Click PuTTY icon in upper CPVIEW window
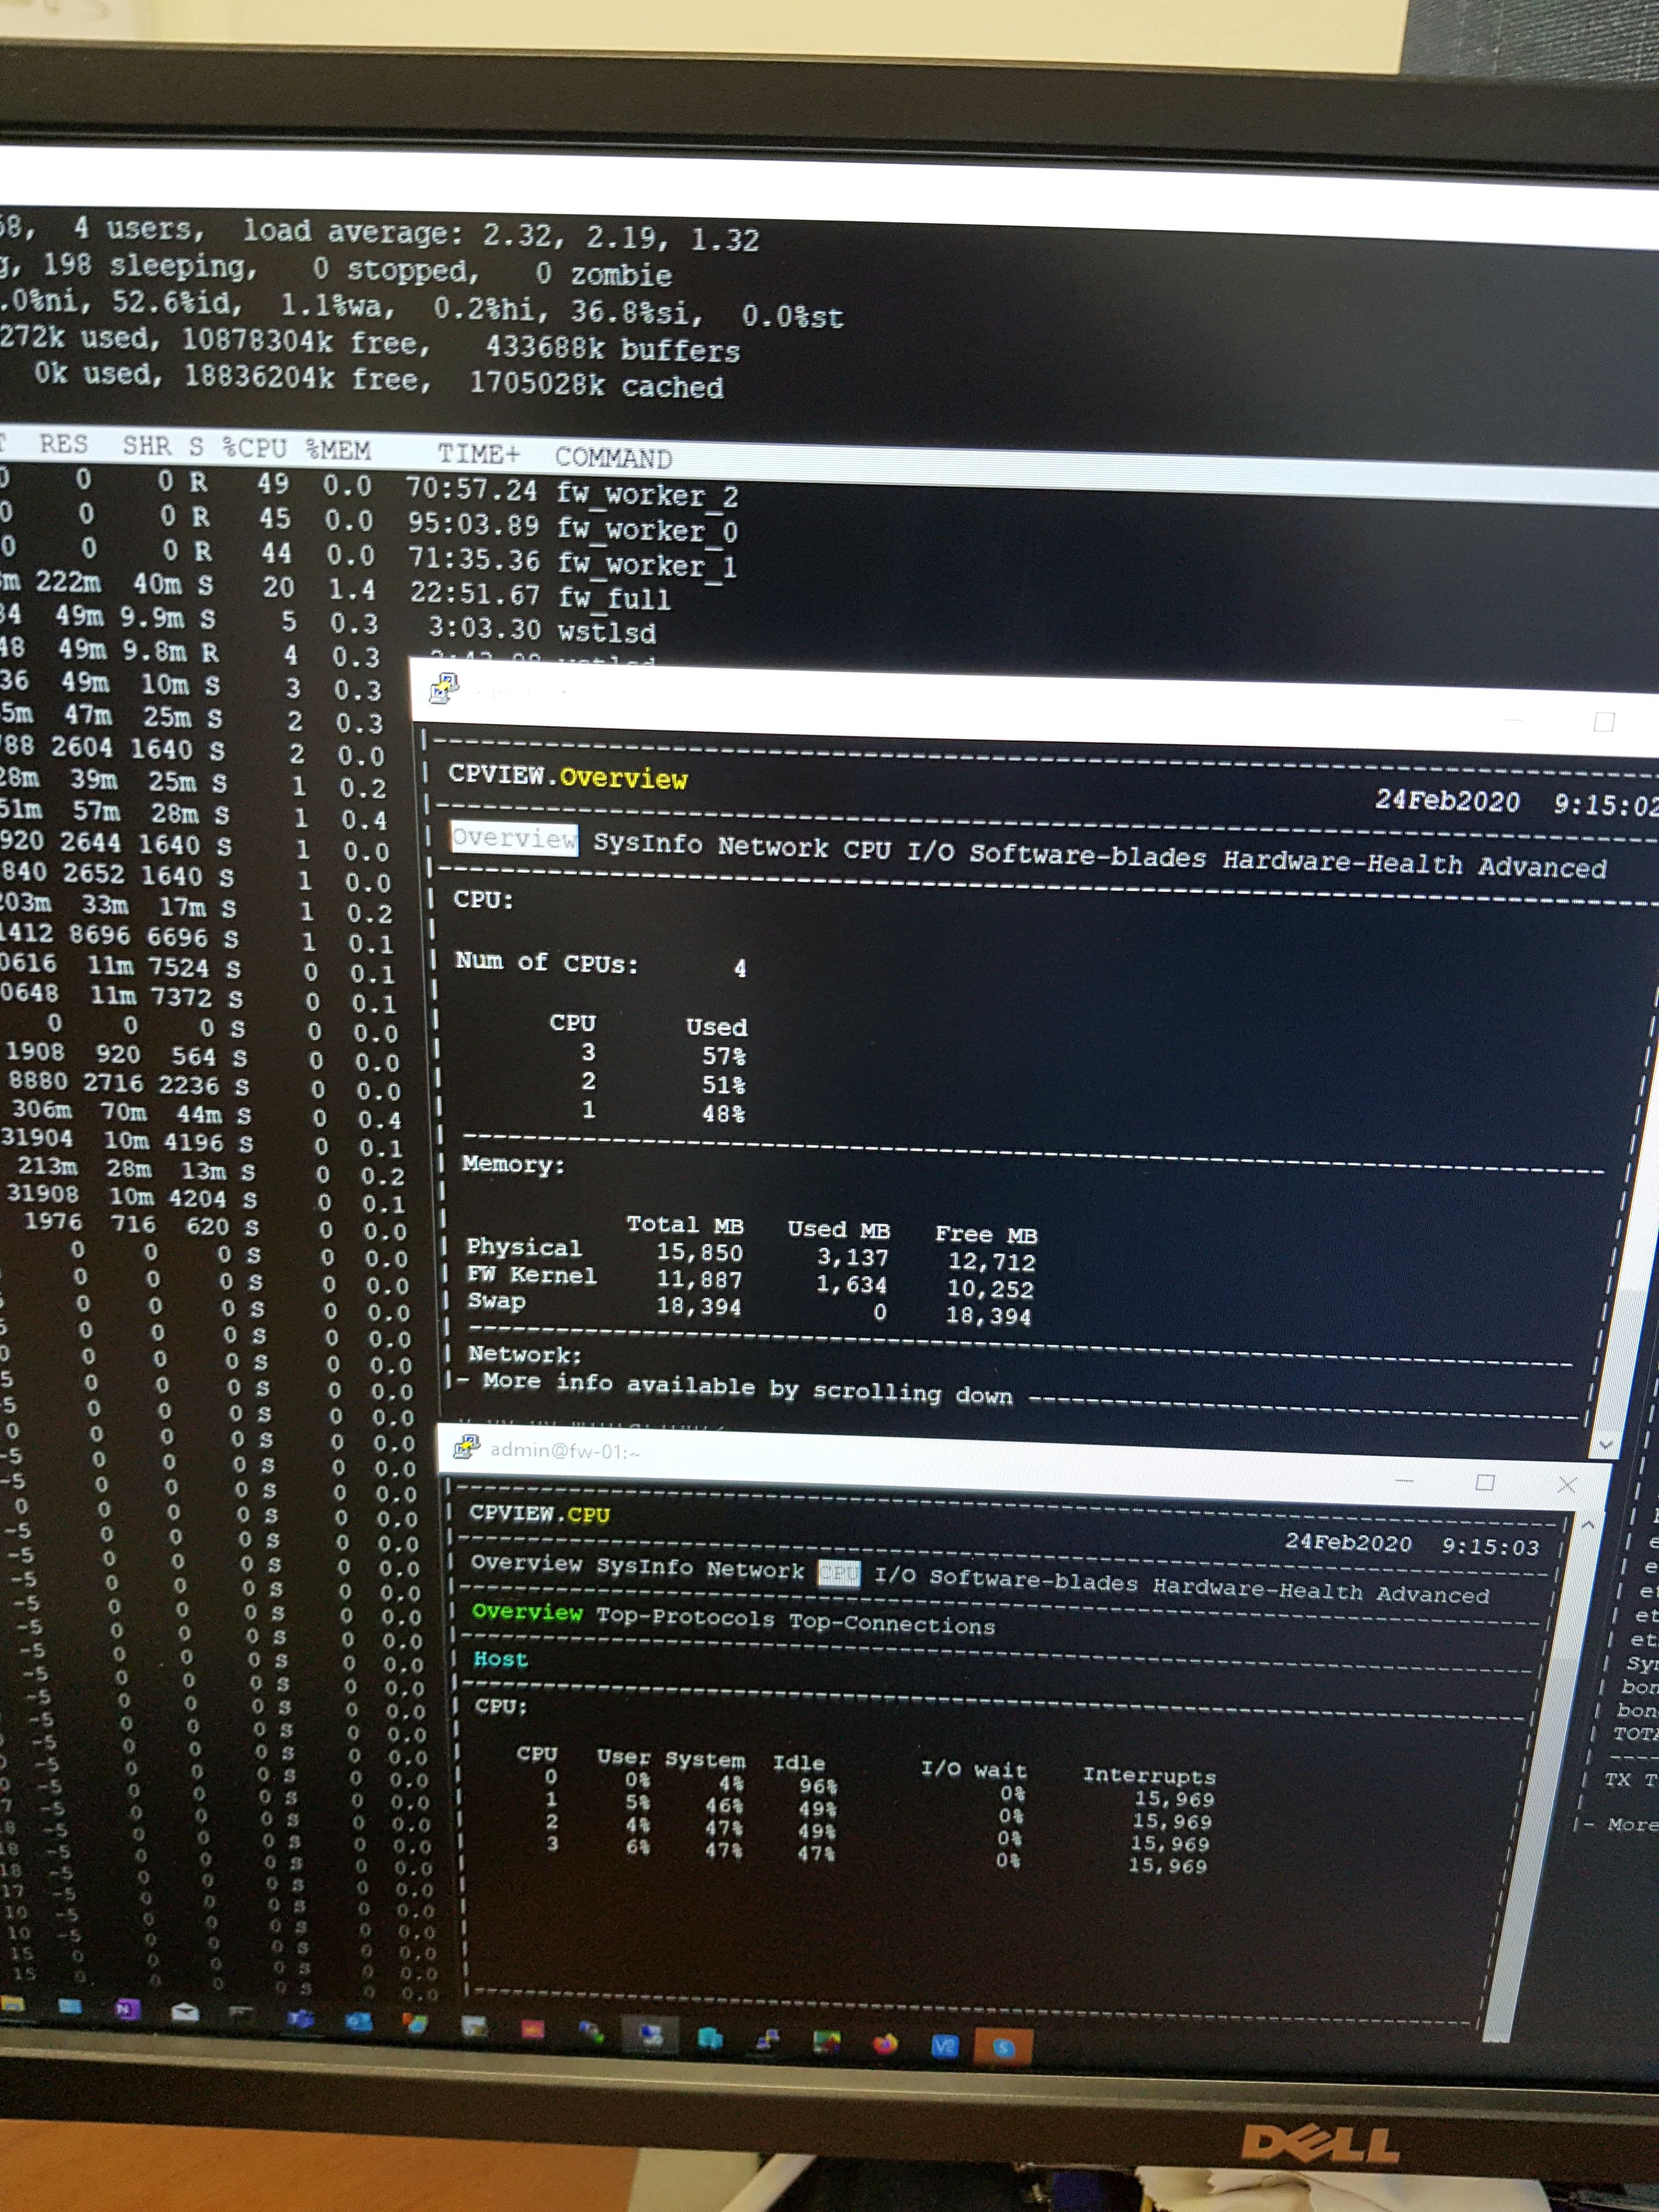1659x2212 pixels. coord(443,689)
